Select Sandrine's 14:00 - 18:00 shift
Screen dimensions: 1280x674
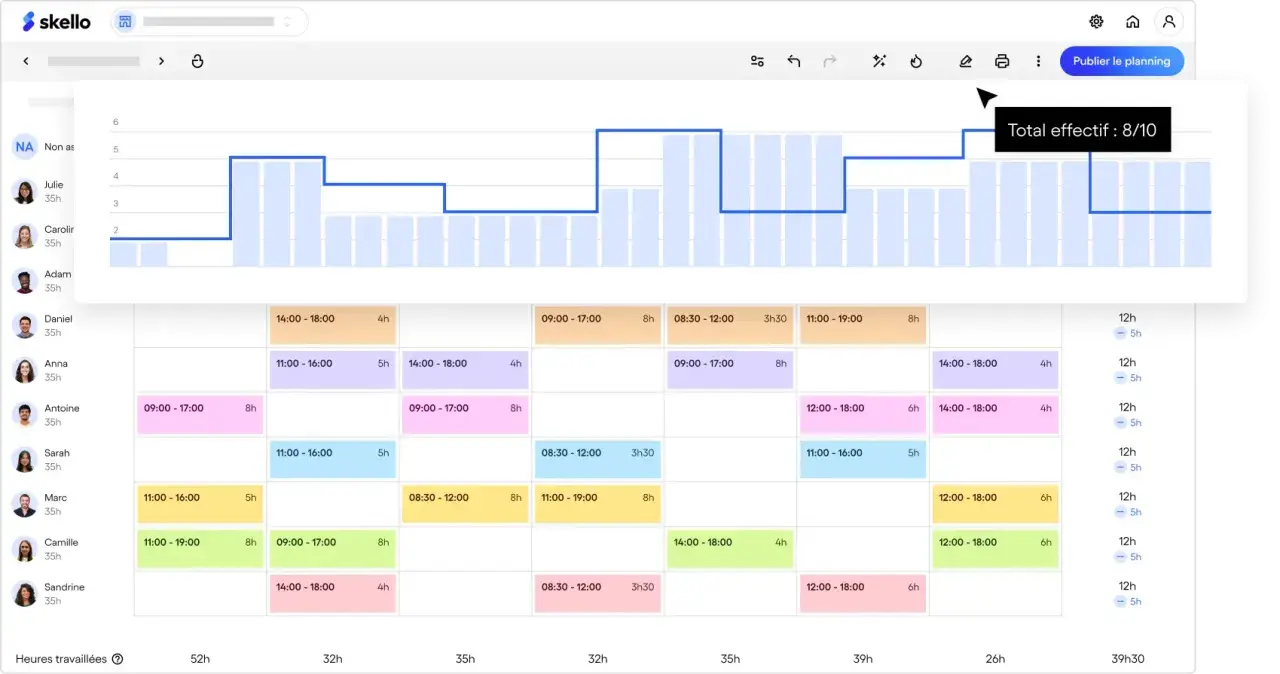pos(333,593)
